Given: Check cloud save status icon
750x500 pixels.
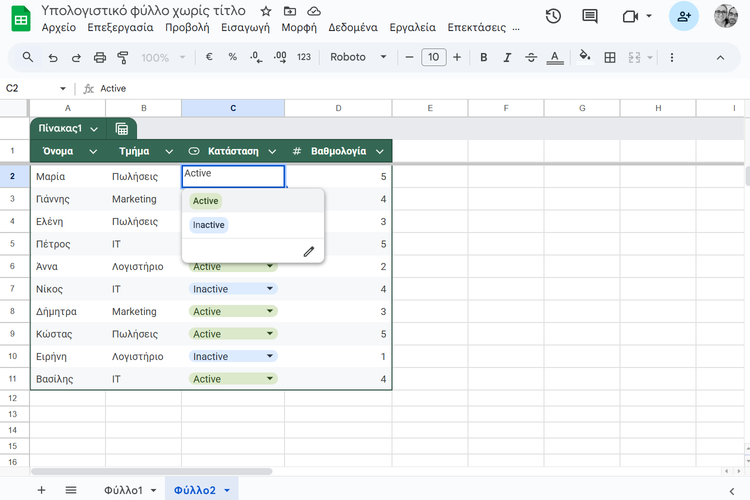Looking at the screenshot, I should 314,11.
